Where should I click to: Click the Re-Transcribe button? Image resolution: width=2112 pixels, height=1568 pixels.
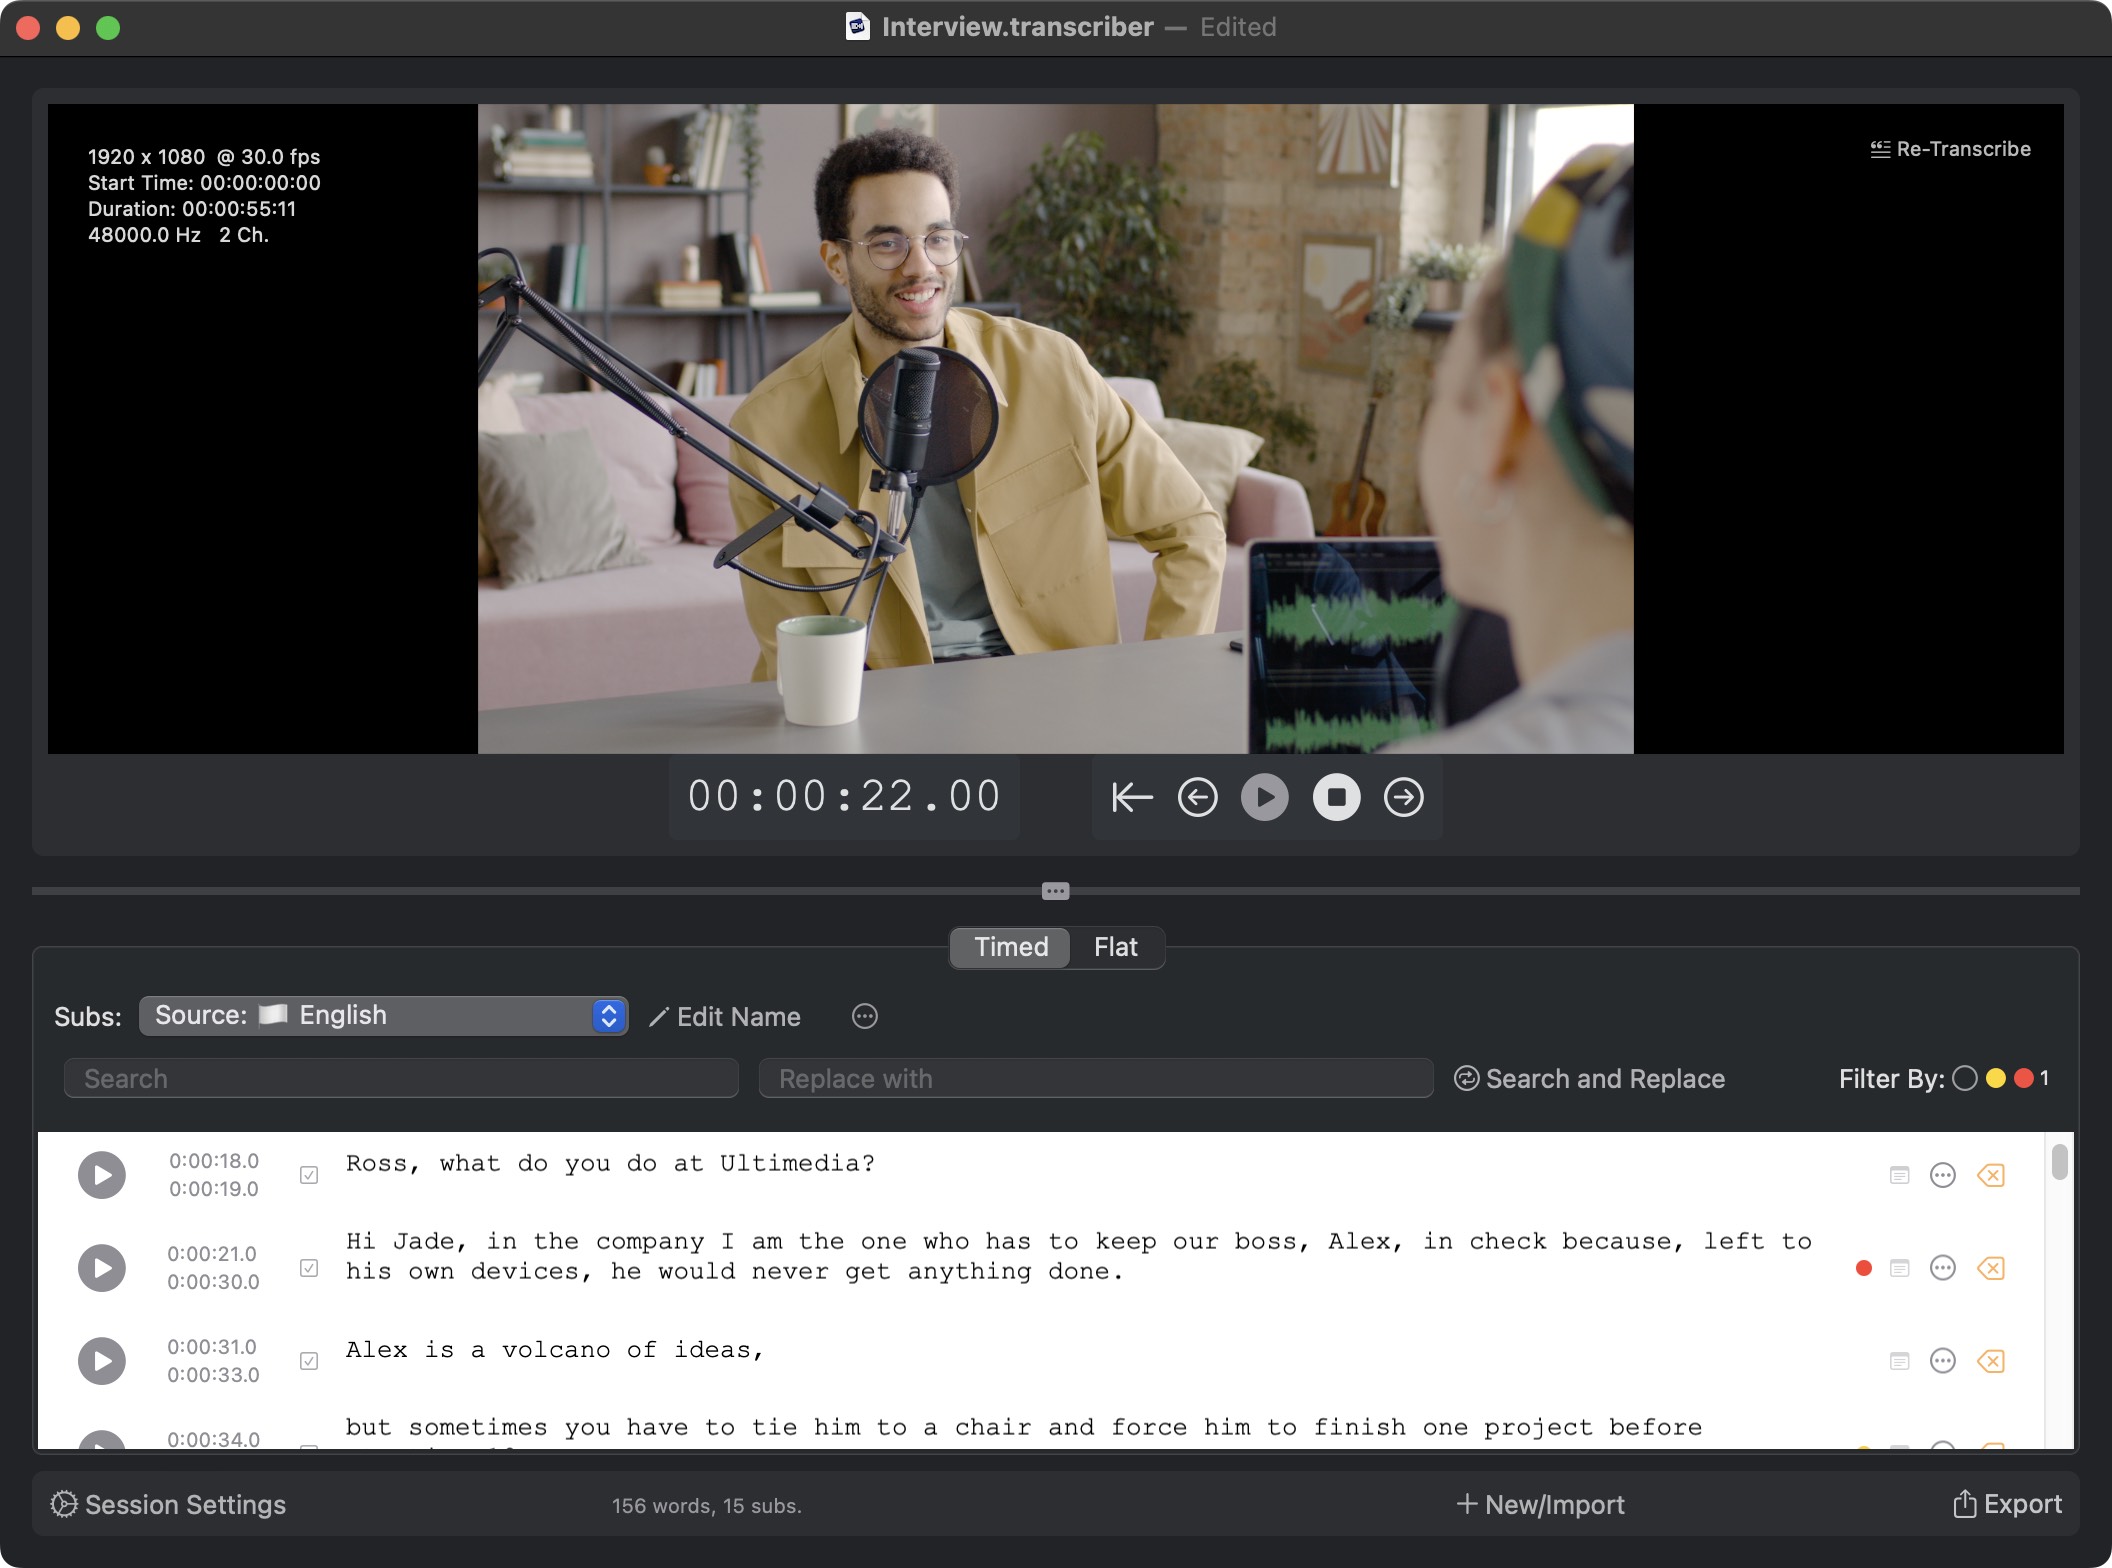click(1950, 149)
